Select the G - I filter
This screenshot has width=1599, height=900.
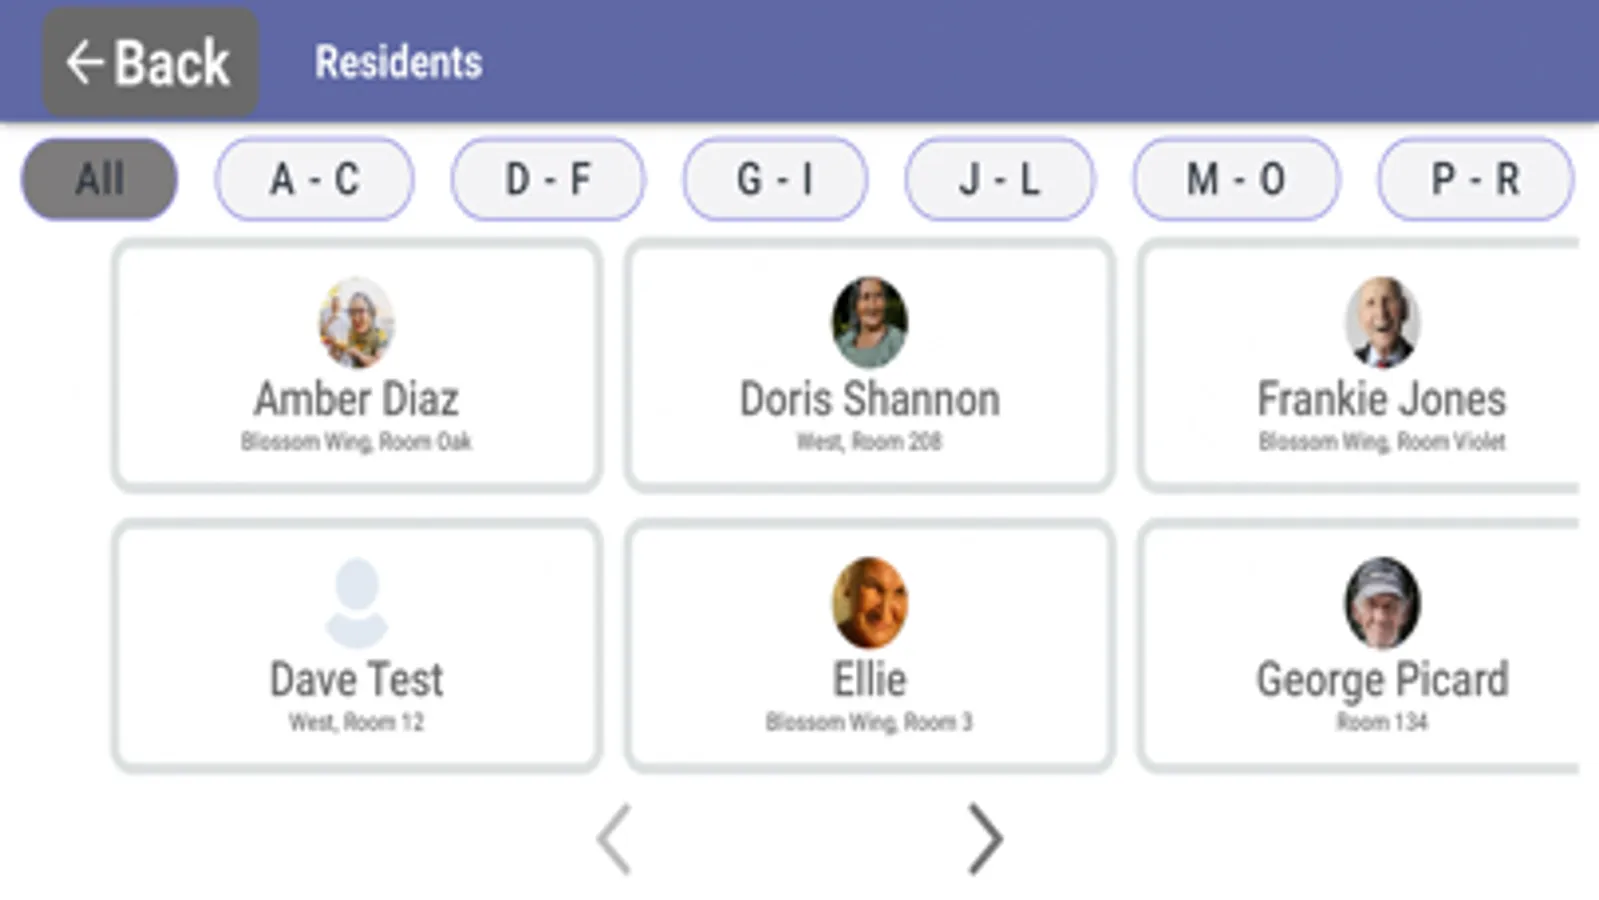click(x=775, y=178)
